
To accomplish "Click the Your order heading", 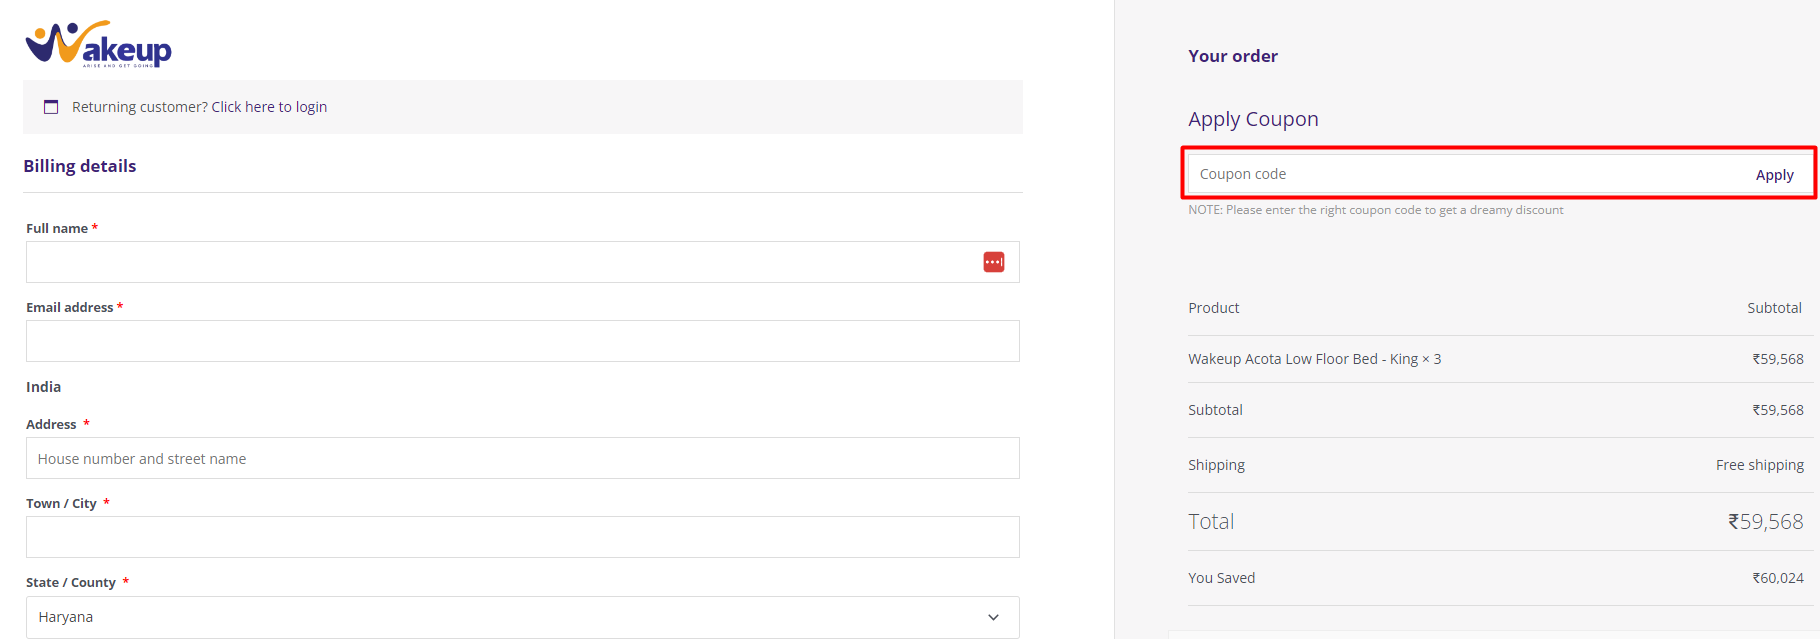I will 1232,56.
